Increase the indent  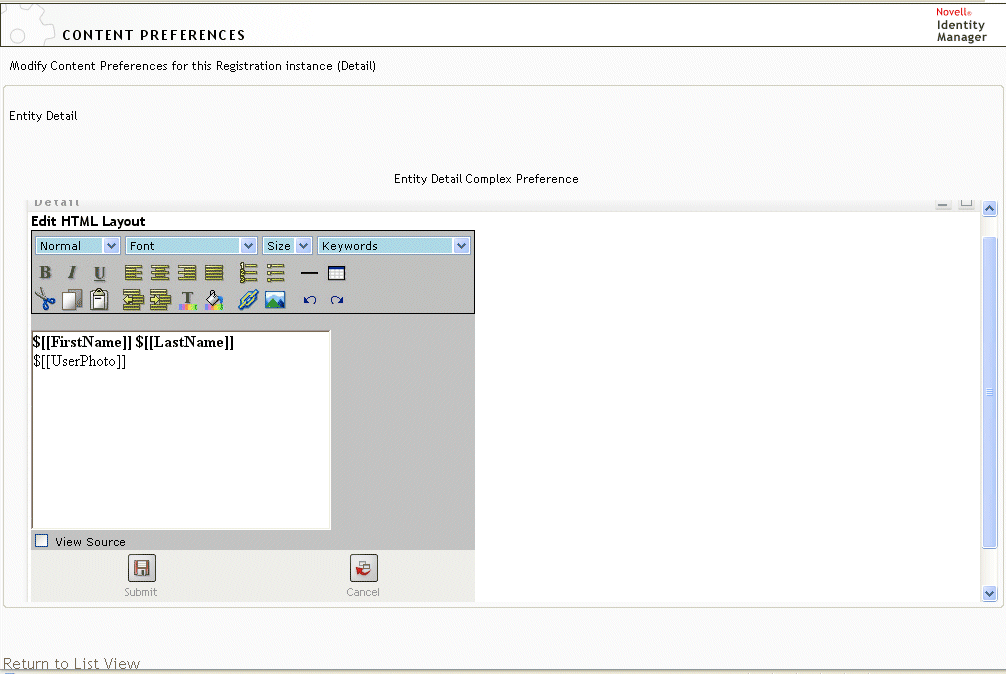click(x=160, y=299)
